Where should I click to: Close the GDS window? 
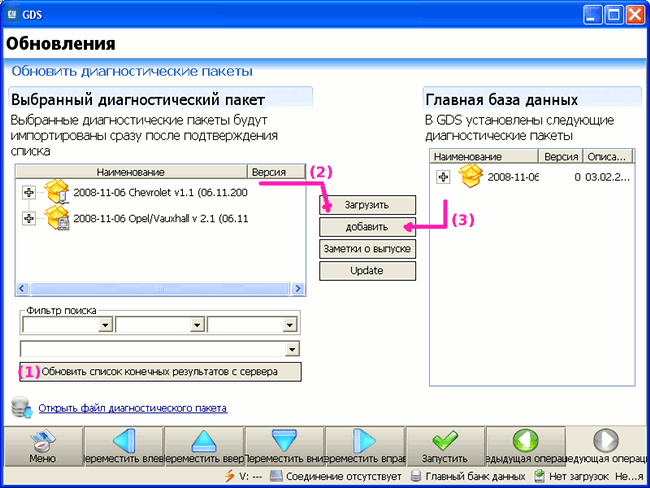pyautogui.click(x=635, y=15)
